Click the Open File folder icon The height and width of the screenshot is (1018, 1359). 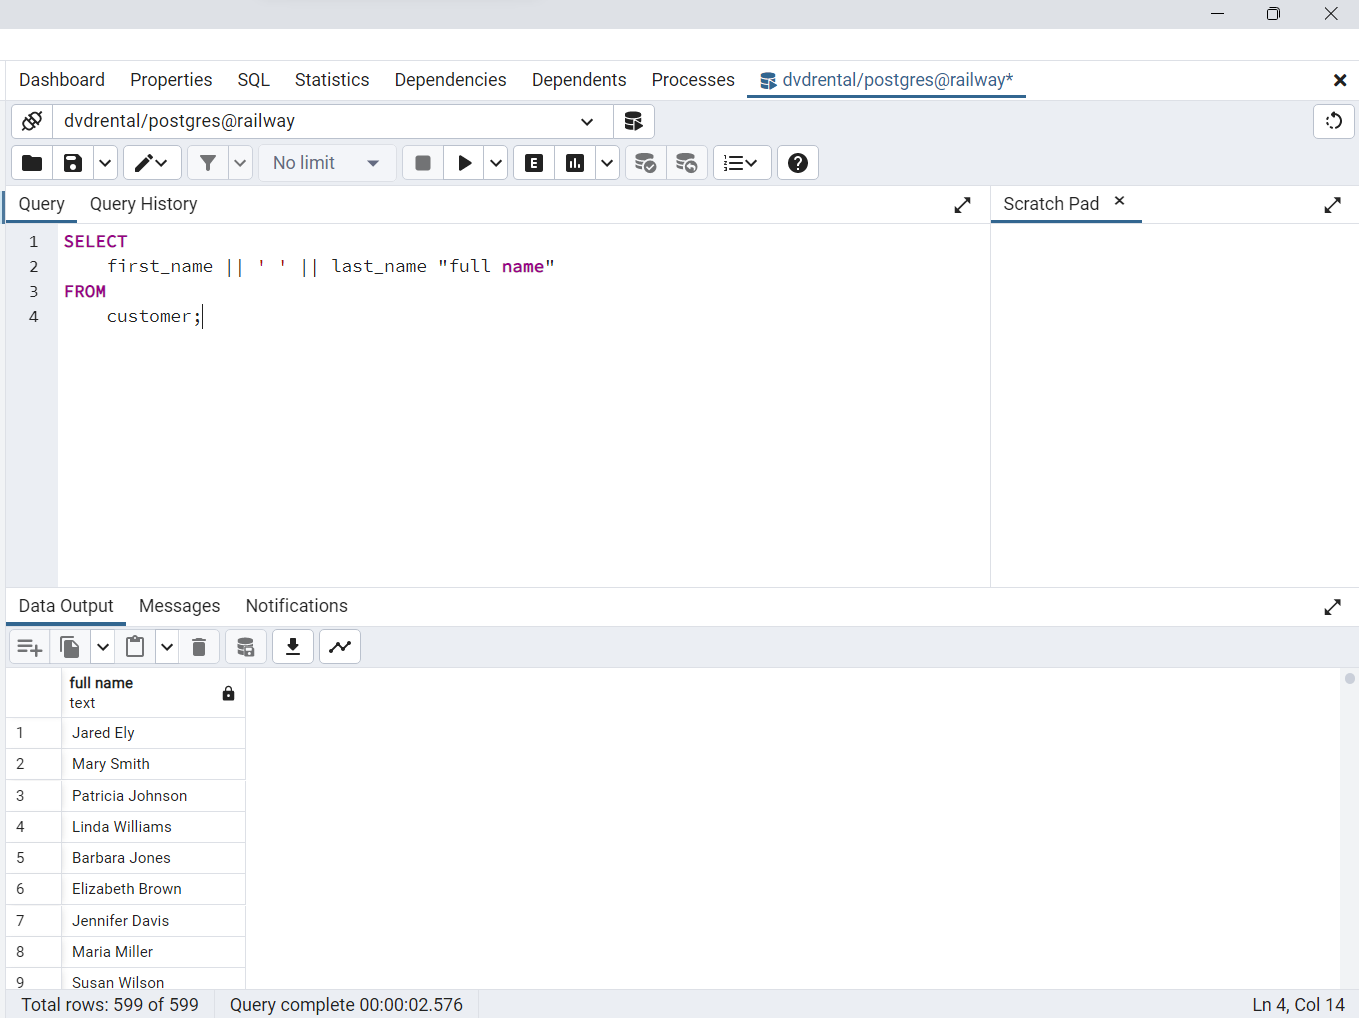click(32, 163)
